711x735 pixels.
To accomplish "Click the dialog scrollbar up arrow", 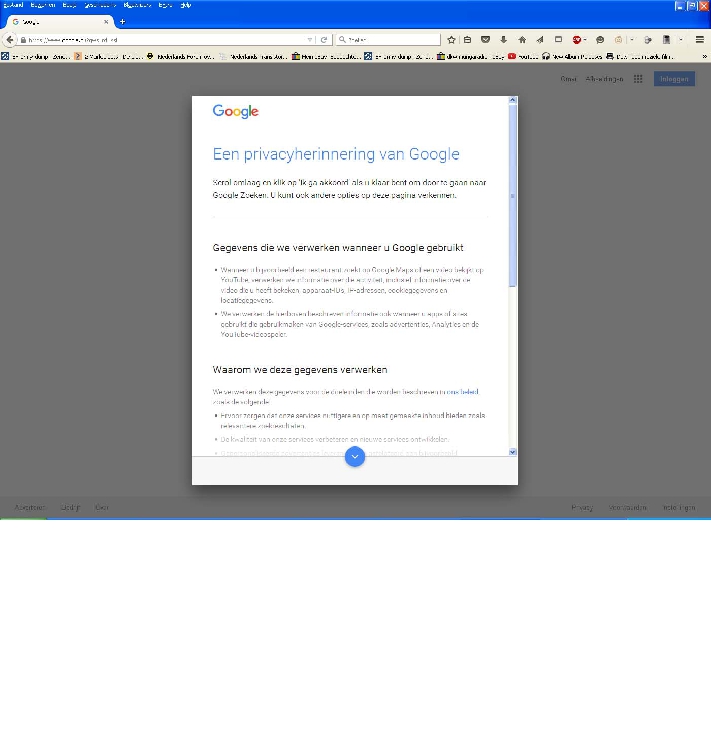I will click(x=513, y=100).
